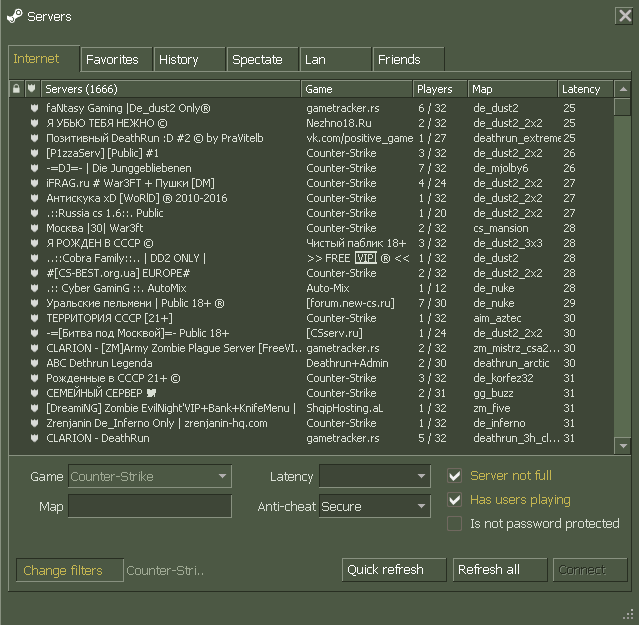Image resolution: width=639 pixels, height=625 pixels.
Task: Open the History tab
Action: [189, 59]
